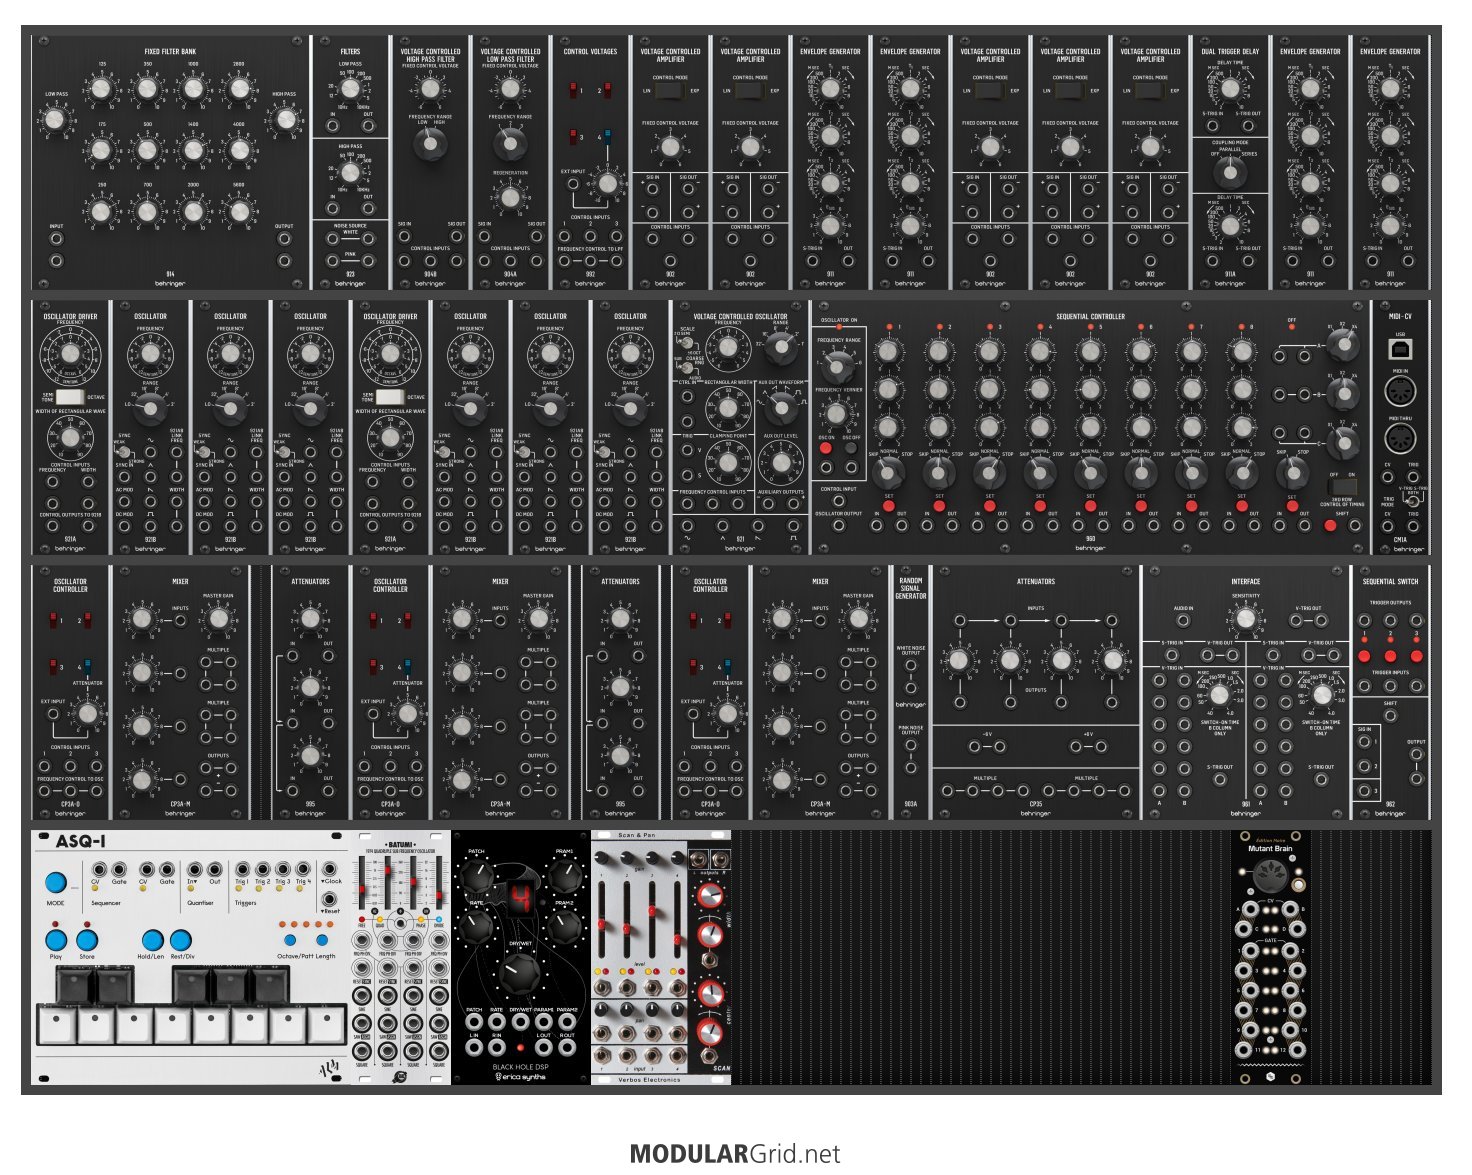Tap the Rest/Div button on ASQ-1
The image size is (1472, 1175).
[181, 940]
